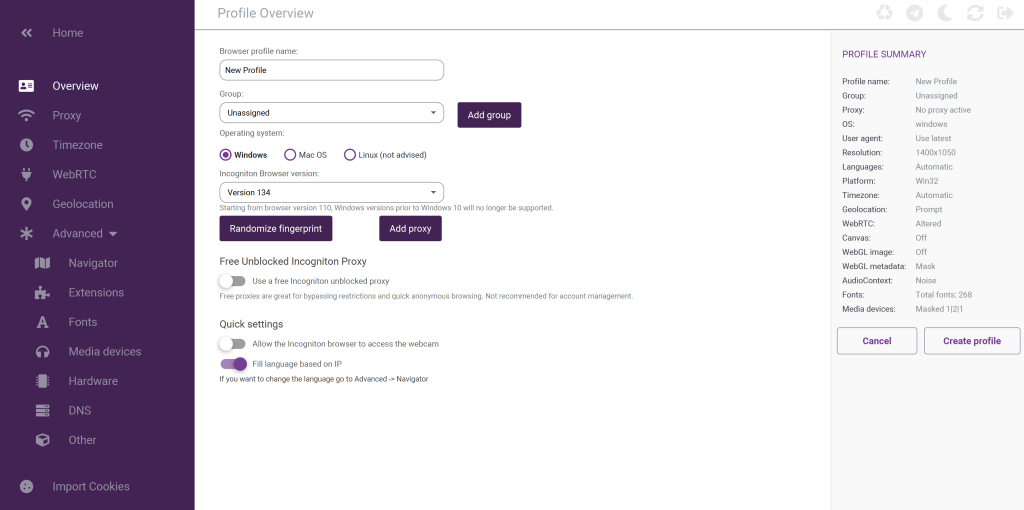Collapse sidebar with double chevron icon

tap(27, 33)
